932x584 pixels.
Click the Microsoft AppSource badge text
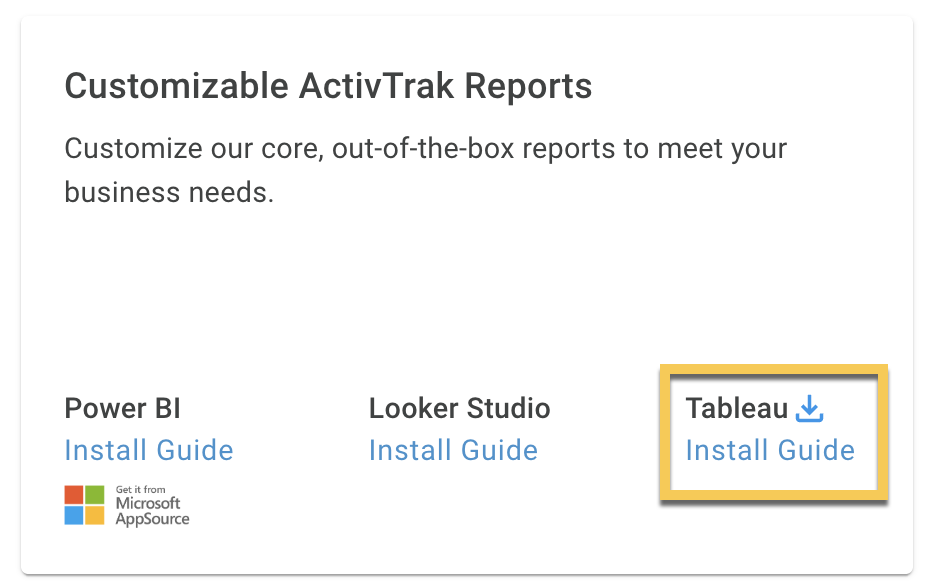click(152, 506)
